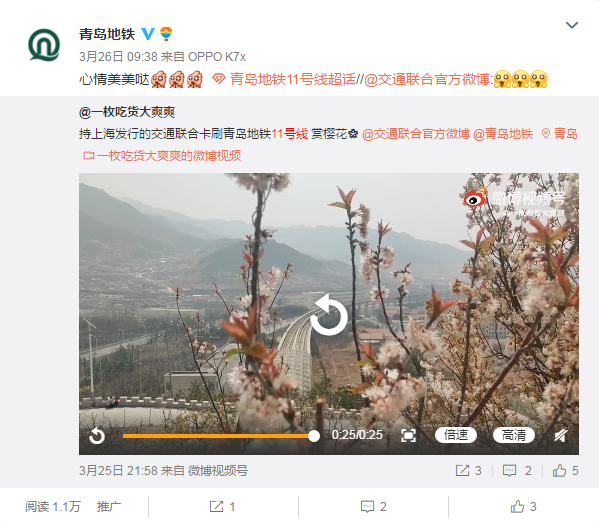Click the 推广 promote button
This screenshot has height=526, width=599.
tap(108, 507)
